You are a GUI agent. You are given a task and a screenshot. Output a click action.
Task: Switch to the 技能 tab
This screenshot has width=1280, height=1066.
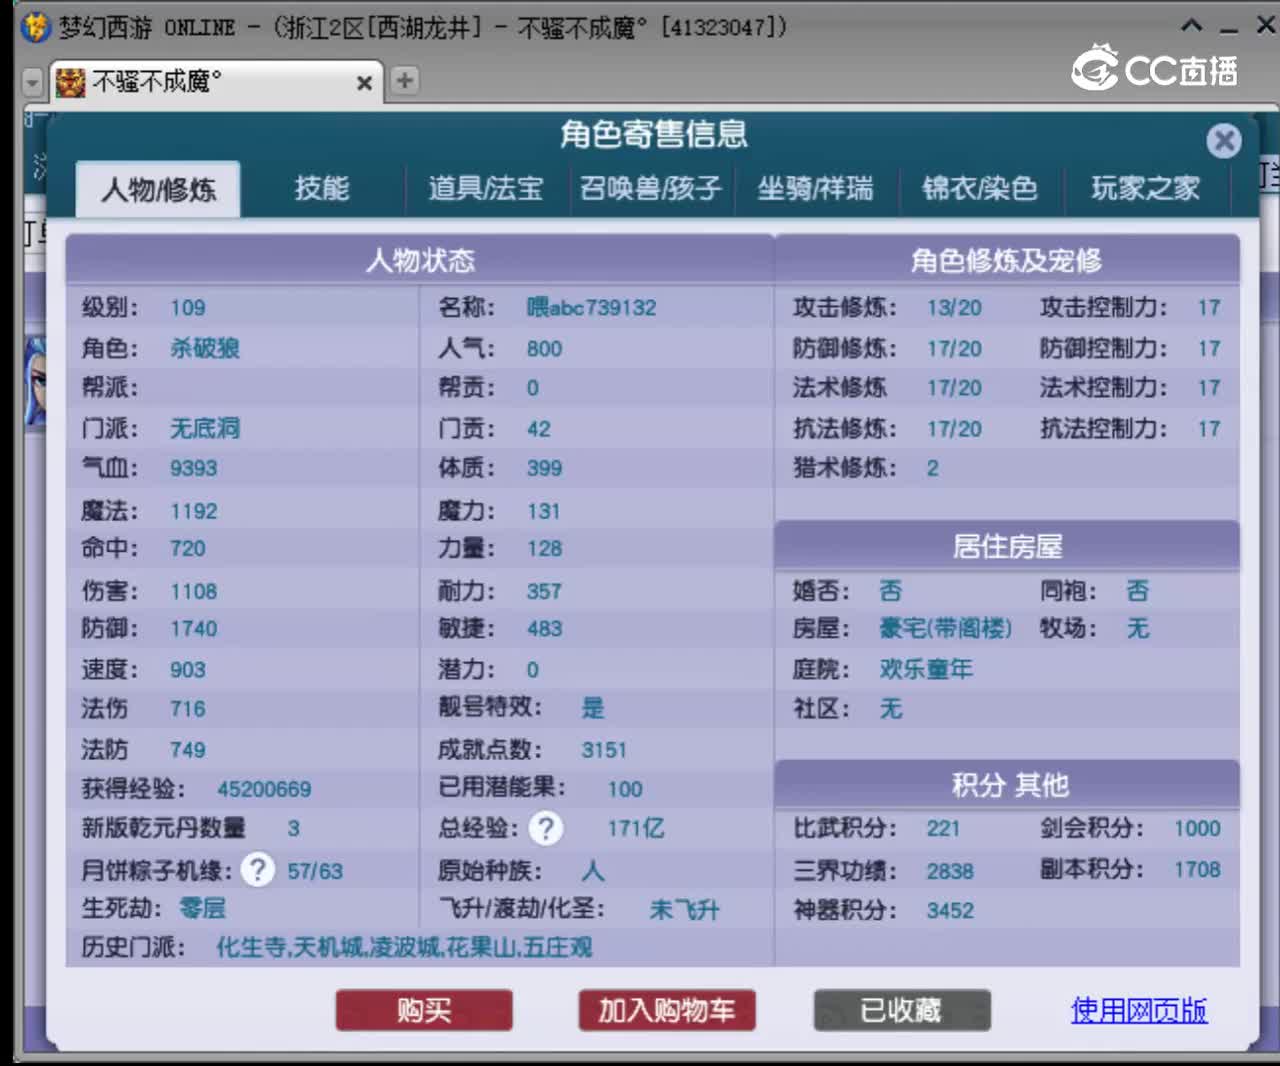[x=322, y=188]
